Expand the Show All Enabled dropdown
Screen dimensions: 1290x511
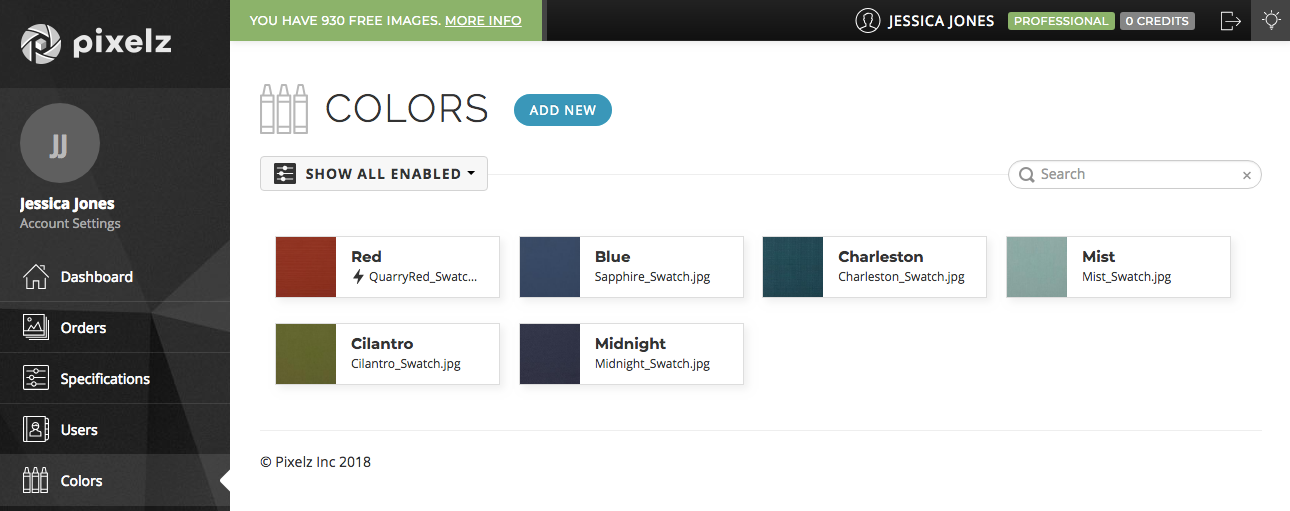tap(374, 174)
